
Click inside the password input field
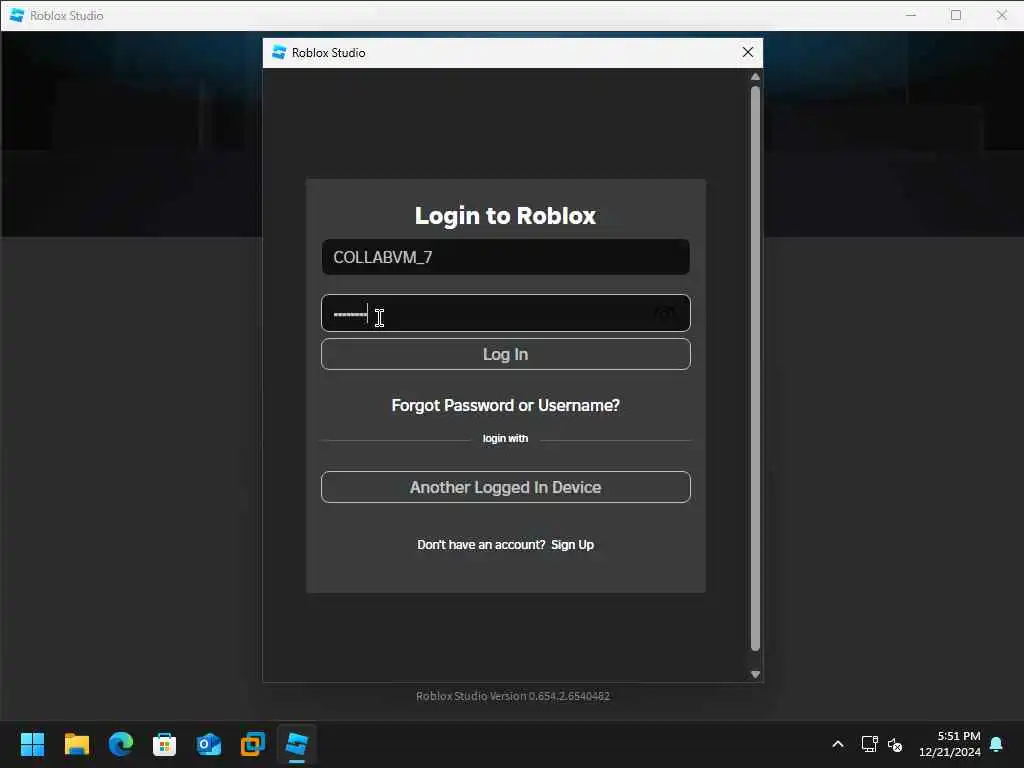point(505,313)
